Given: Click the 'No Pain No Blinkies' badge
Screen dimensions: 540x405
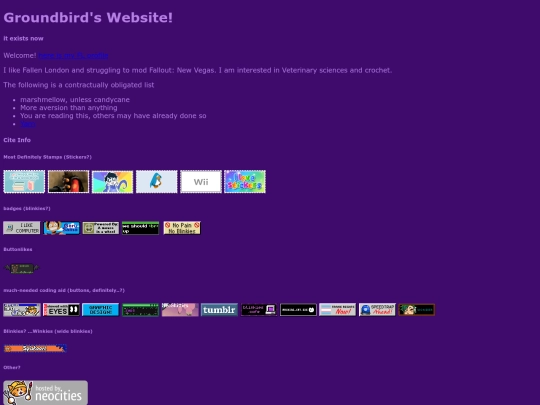Looking at the screenshot, I should 182,228.
